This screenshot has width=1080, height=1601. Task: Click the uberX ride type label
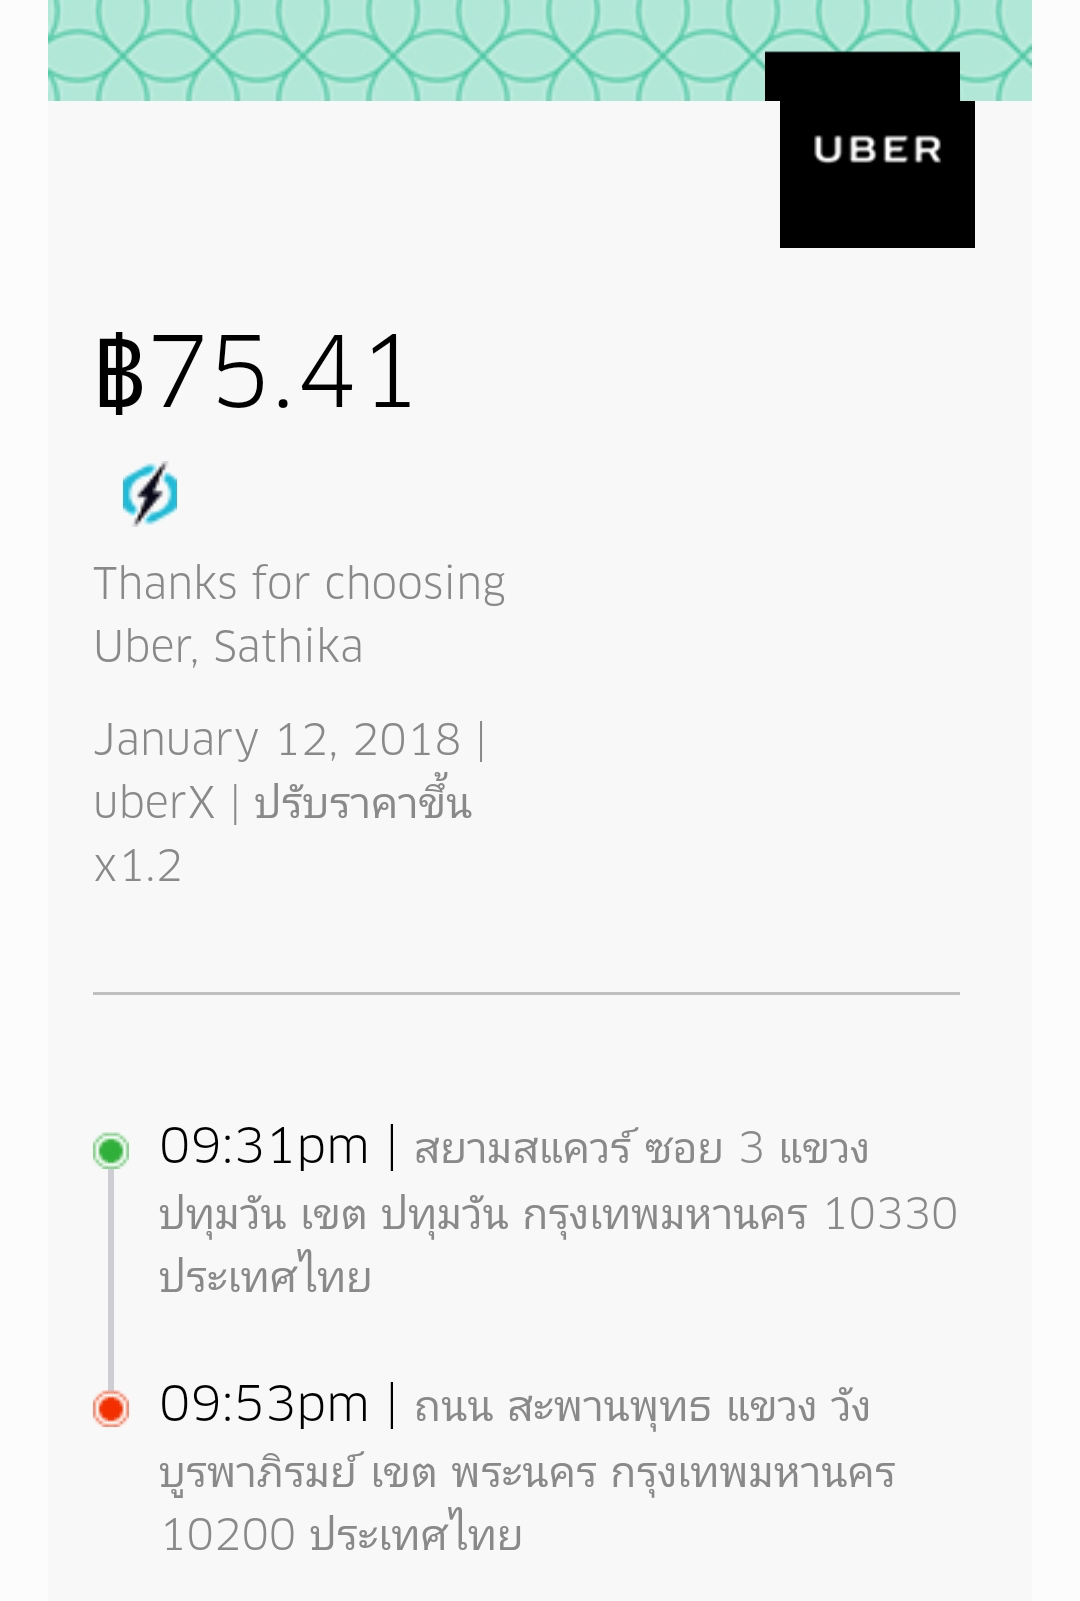(x=154, y=803)
